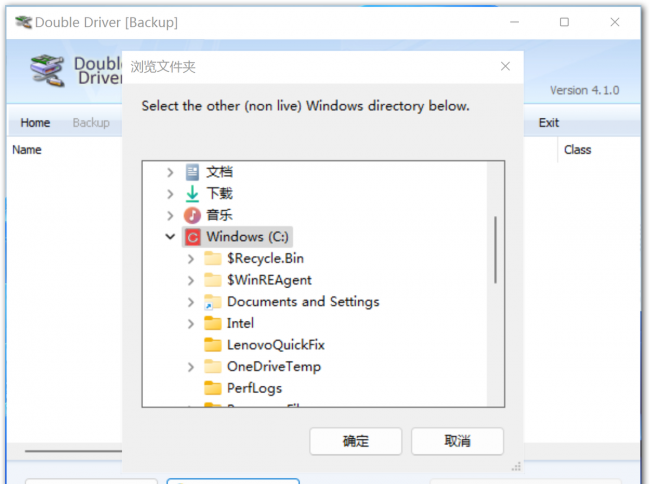The width and height of the screenshot is (650, 484).
Task: Expand the Documents and Settings node
Action: pos(191,302)
